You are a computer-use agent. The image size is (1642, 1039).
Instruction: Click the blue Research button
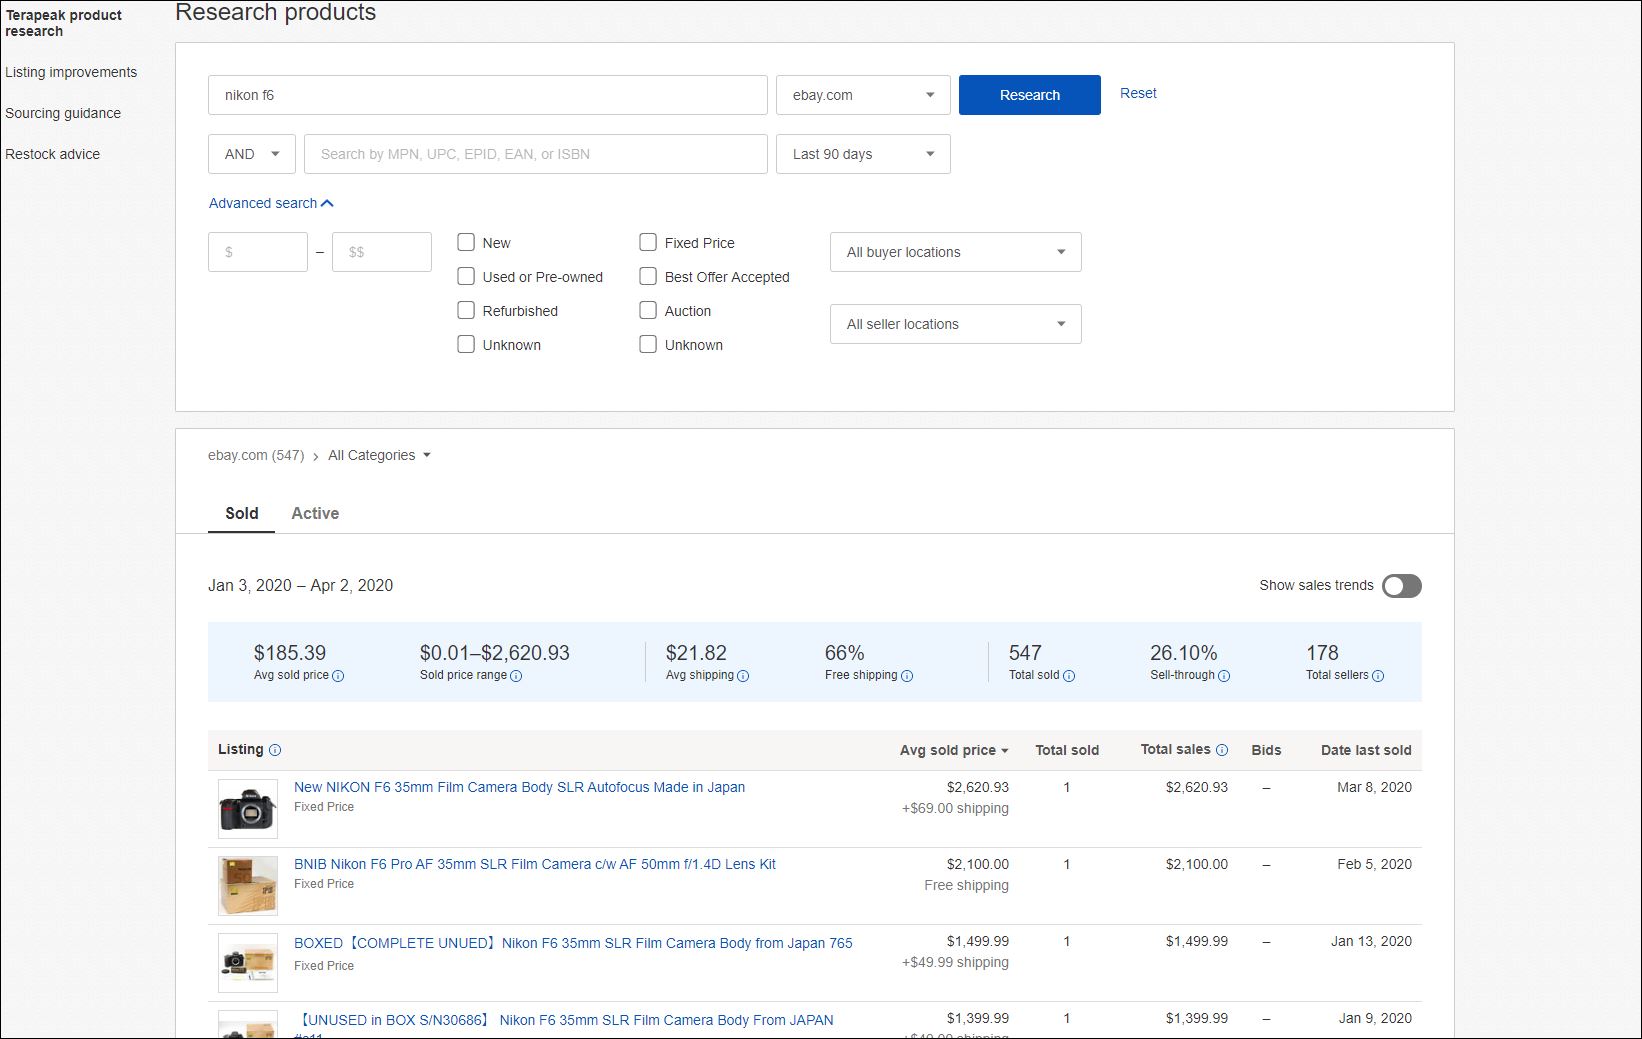point(1030,95)
